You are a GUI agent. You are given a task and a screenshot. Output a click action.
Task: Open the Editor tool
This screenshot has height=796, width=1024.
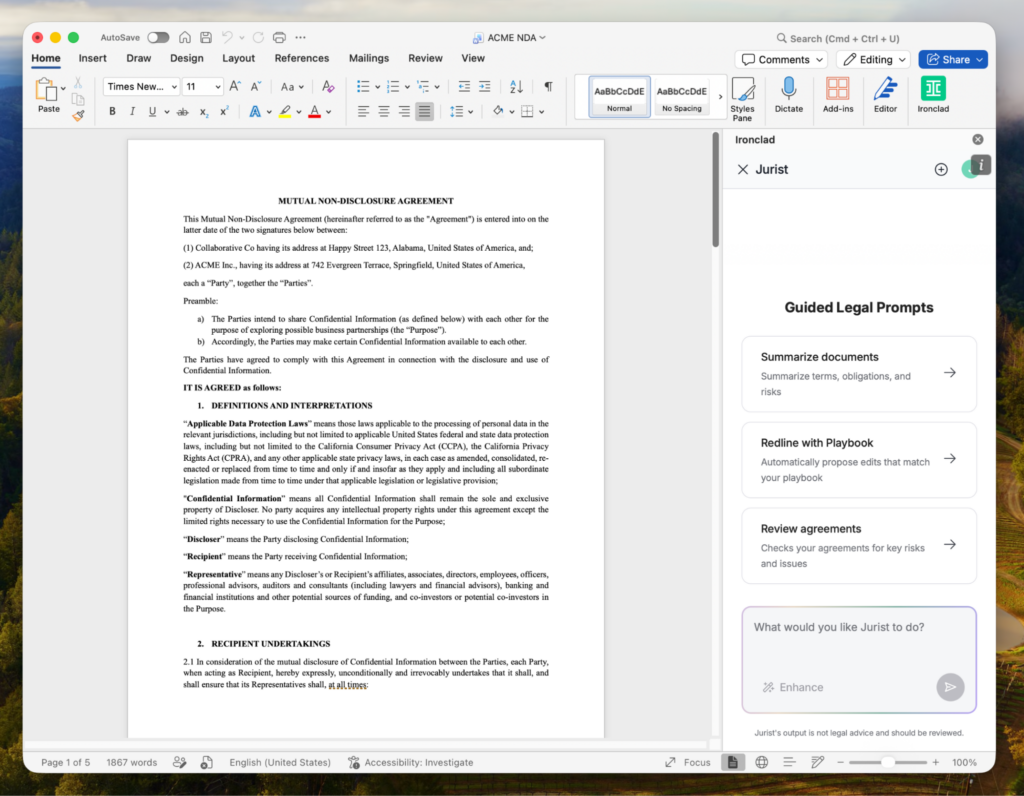point(886,95)
